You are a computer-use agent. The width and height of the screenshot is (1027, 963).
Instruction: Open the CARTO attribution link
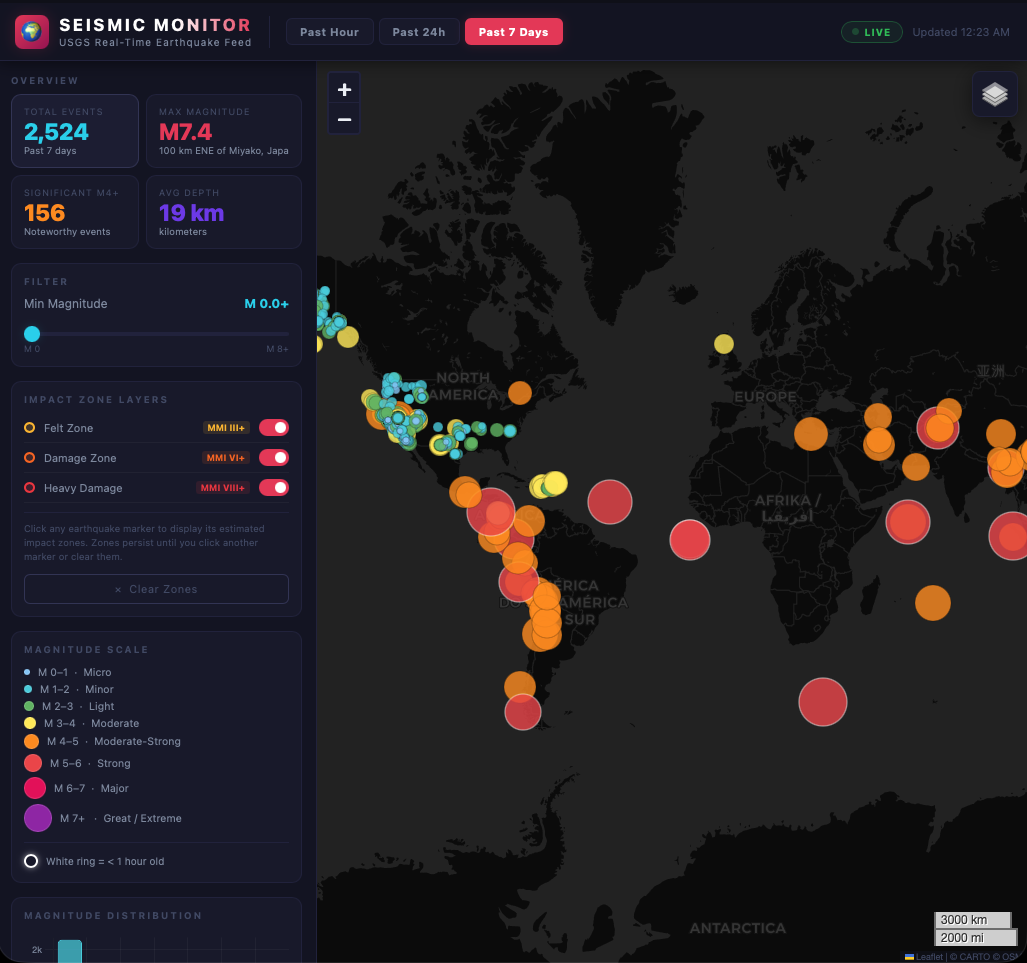pos(972,956)
